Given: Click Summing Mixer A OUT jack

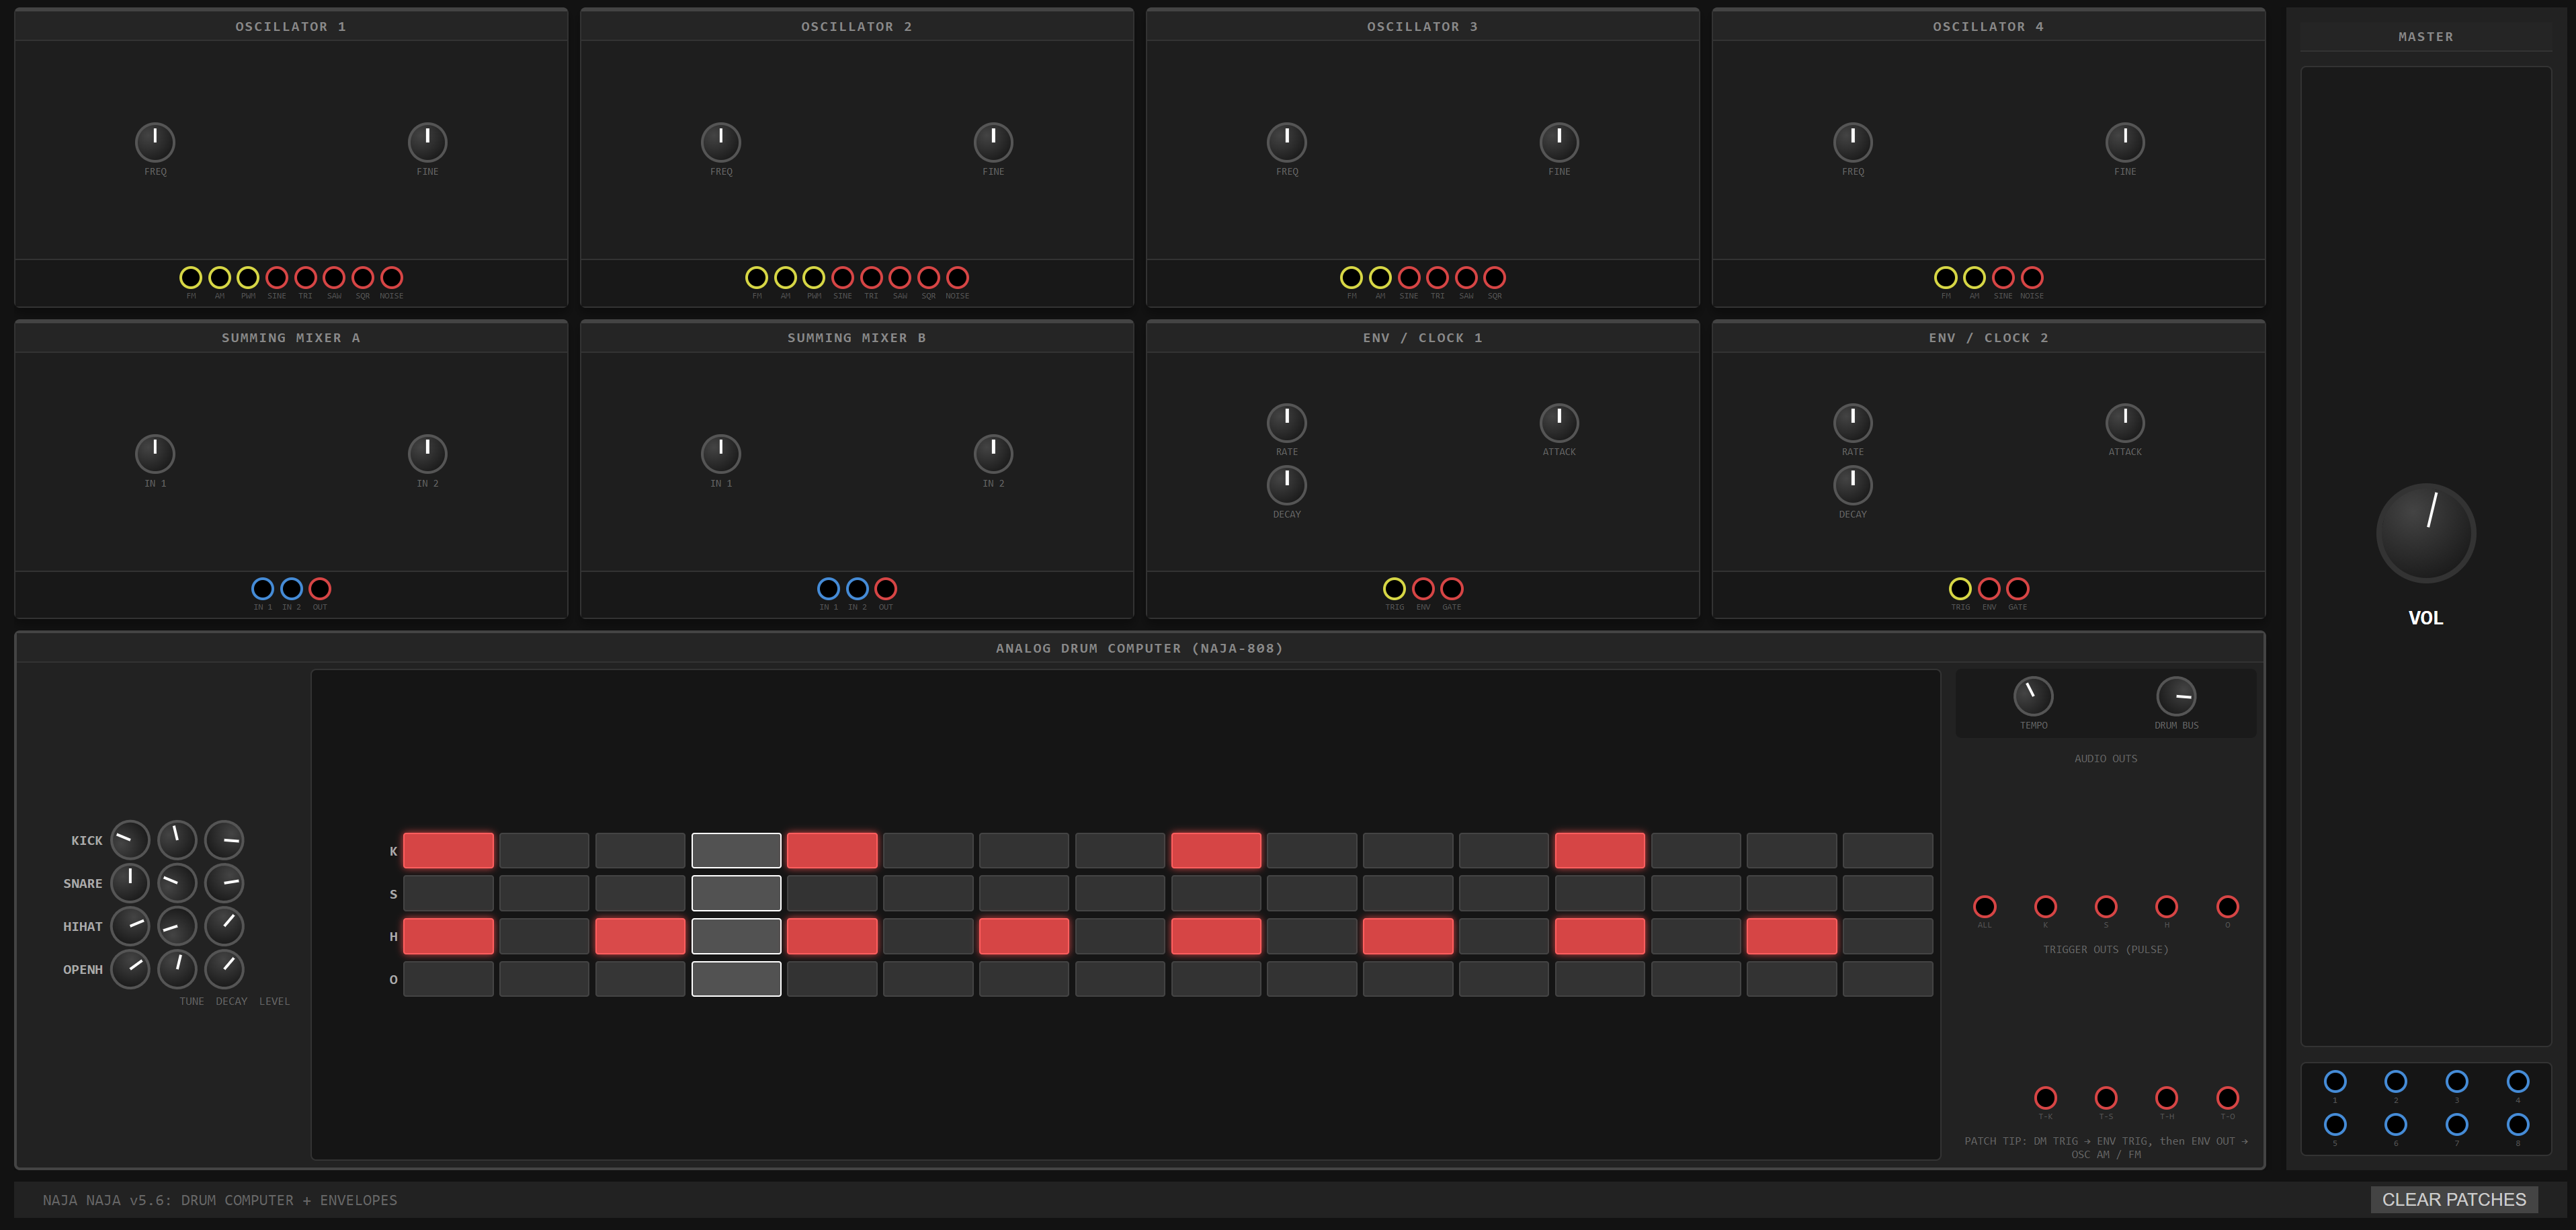Looking at the screenshot, I should (320, 588).
